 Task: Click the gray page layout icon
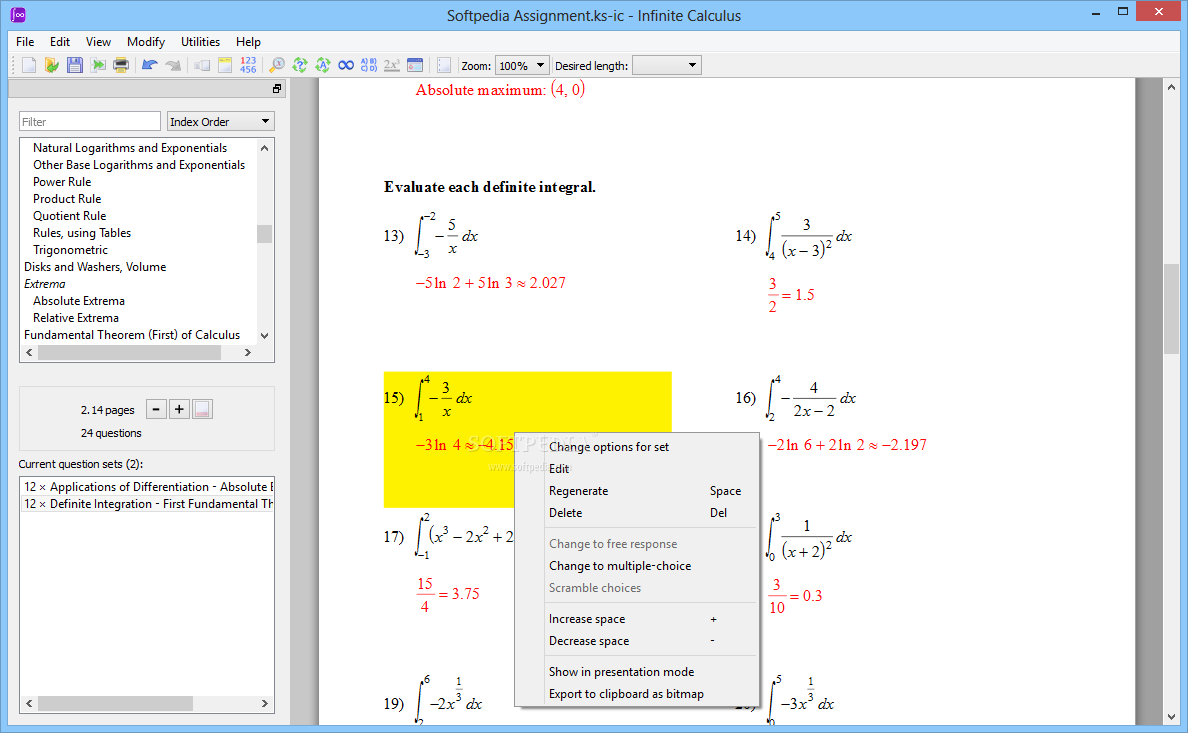point(202,65)
